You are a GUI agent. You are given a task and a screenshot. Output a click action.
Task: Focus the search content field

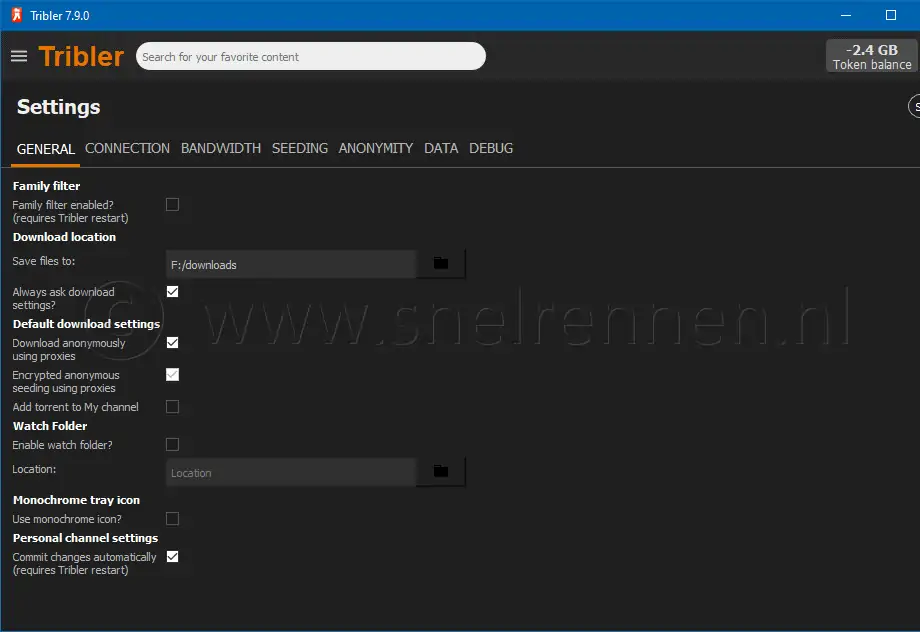(x=311, y=56)
